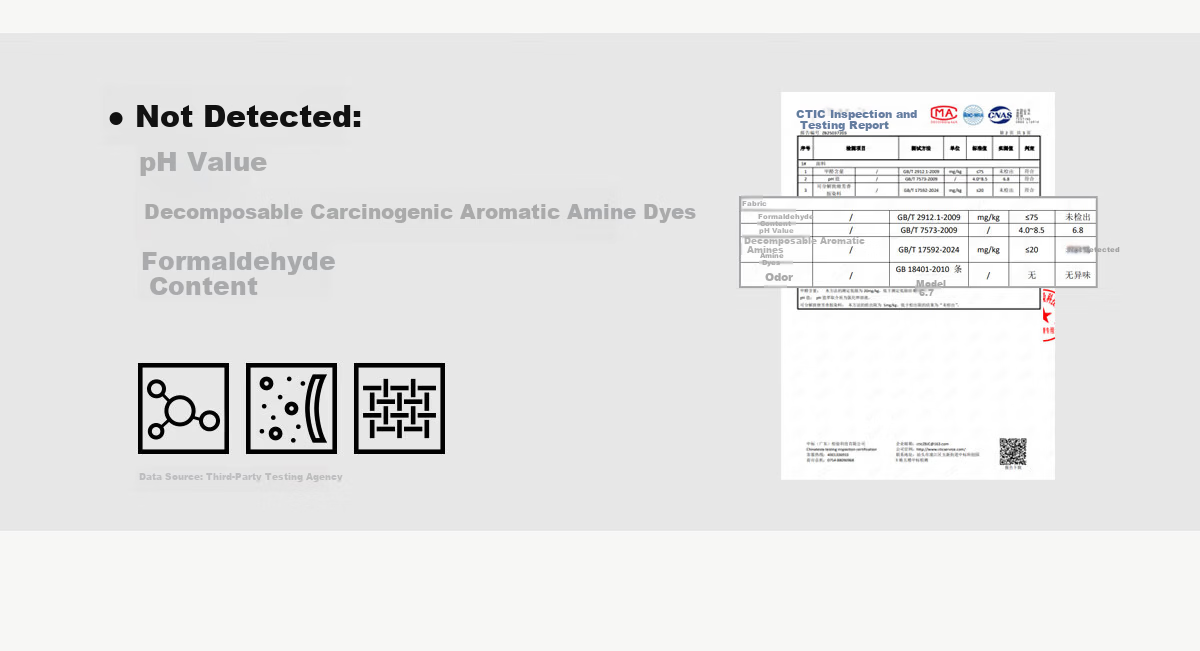
Task: Click the inspection report document thumbnail
Action: point(918,286)
